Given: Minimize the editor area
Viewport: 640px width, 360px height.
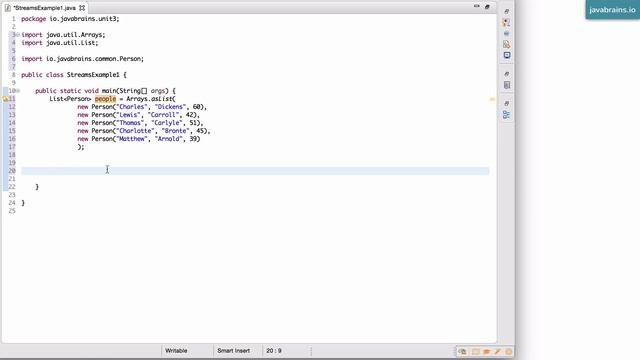Looking at the screenshot, I should (476, 7).
